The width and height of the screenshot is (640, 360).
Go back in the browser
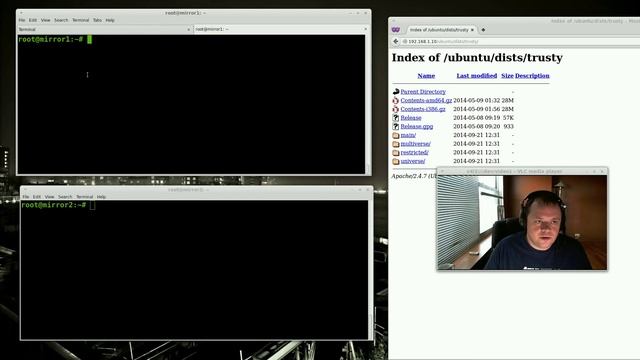[396, 41]
